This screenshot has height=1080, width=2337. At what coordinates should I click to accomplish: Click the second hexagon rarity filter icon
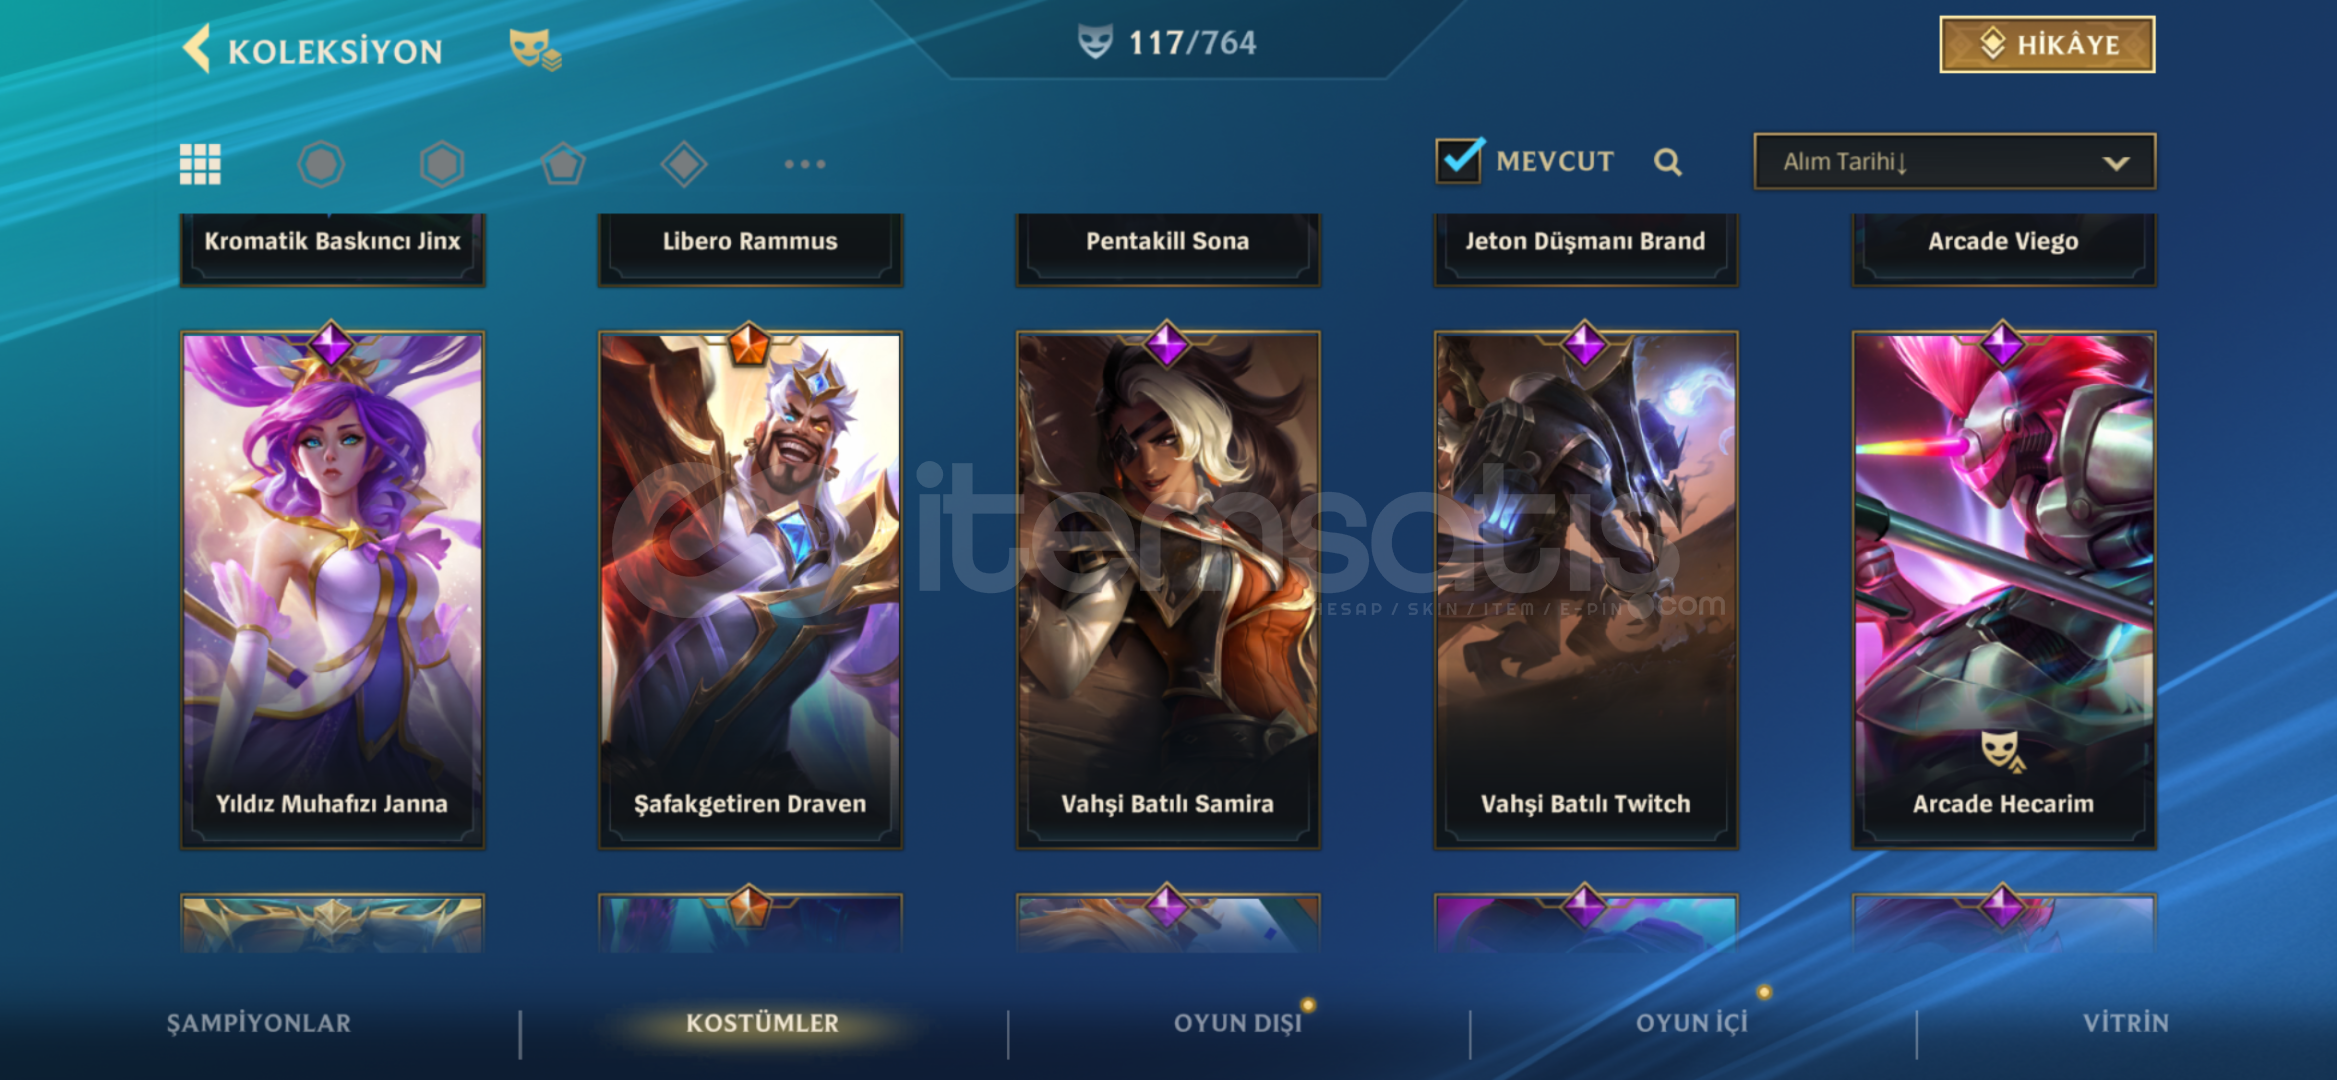click(x=442, y=164)
